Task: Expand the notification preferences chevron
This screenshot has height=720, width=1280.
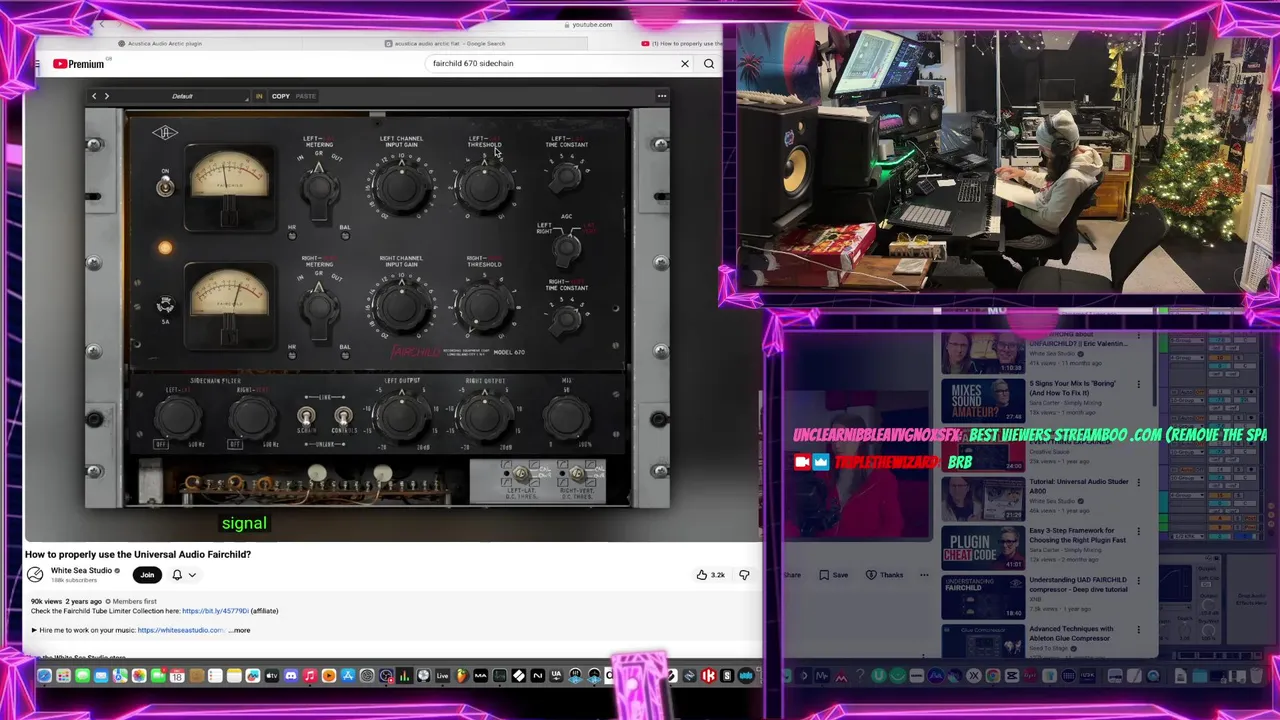Action: click(x=192, y=575)
